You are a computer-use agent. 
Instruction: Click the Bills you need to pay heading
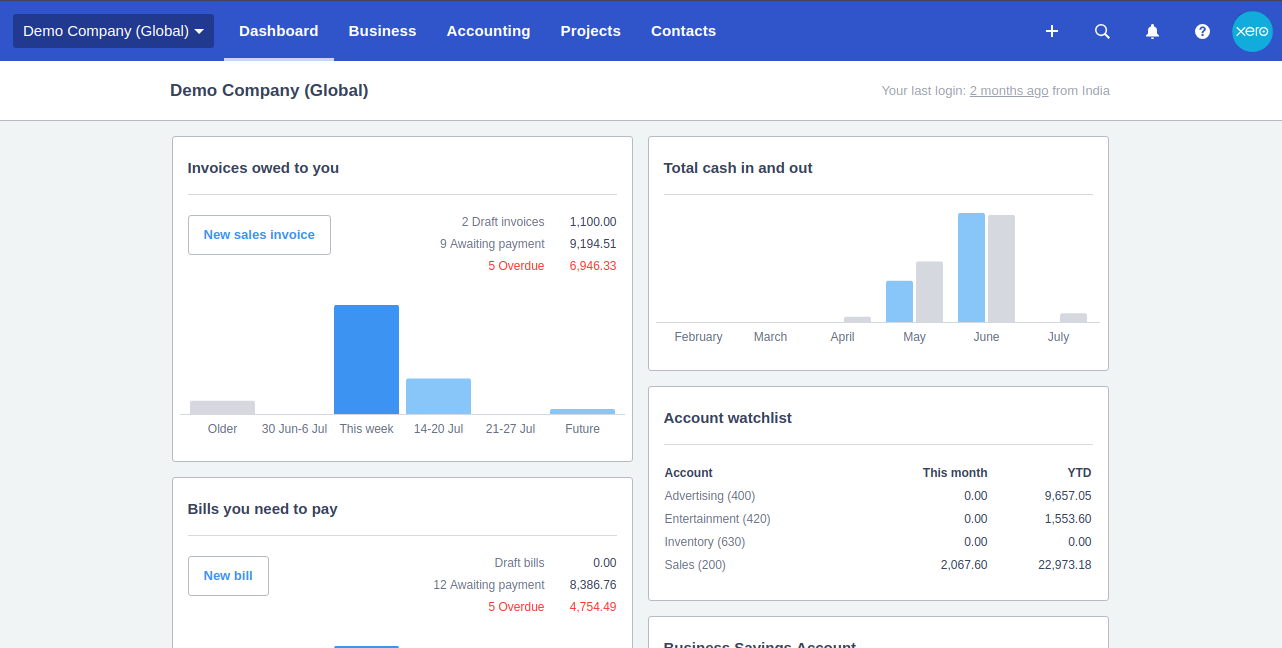pyautogui.click(x=262, y=509)
